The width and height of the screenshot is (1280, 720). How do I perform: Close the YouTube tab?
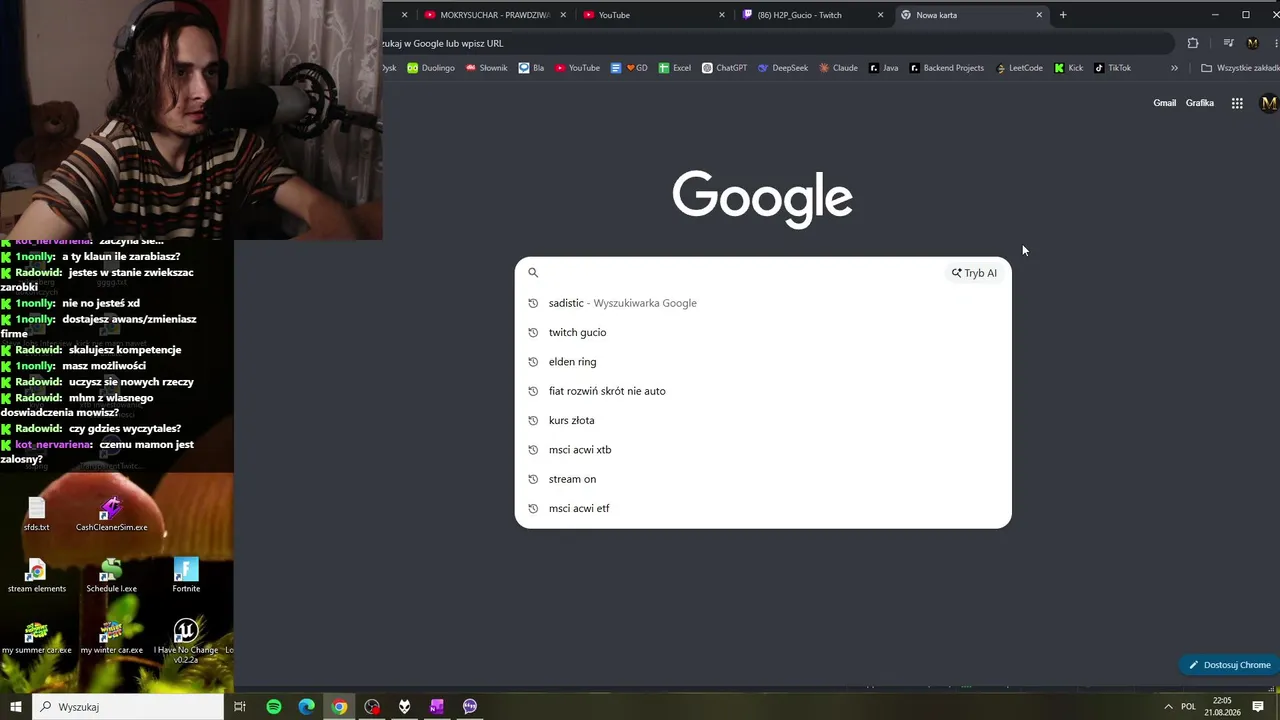(722, 15)
